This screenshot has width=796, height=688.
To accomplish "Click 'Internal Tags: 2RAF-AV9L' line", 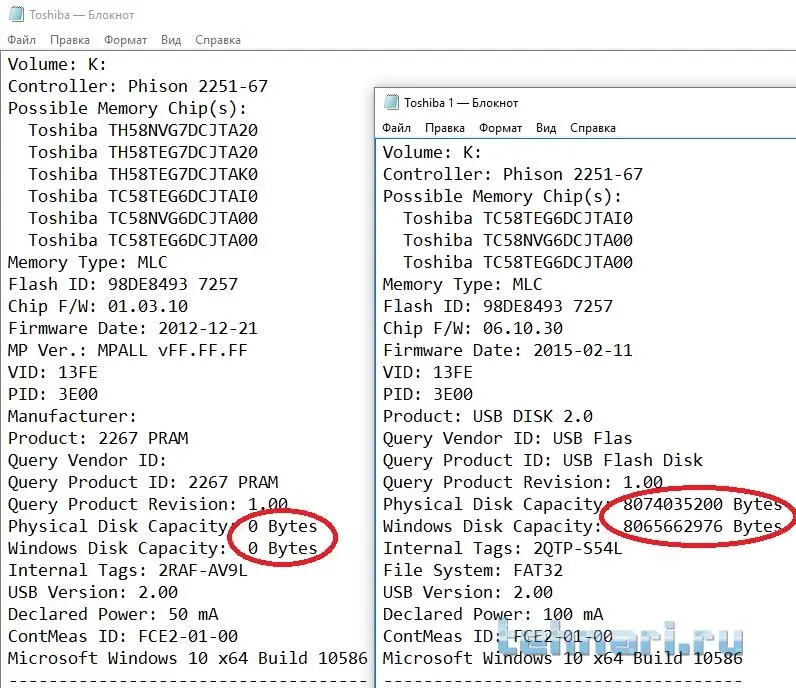I will 128,571.
